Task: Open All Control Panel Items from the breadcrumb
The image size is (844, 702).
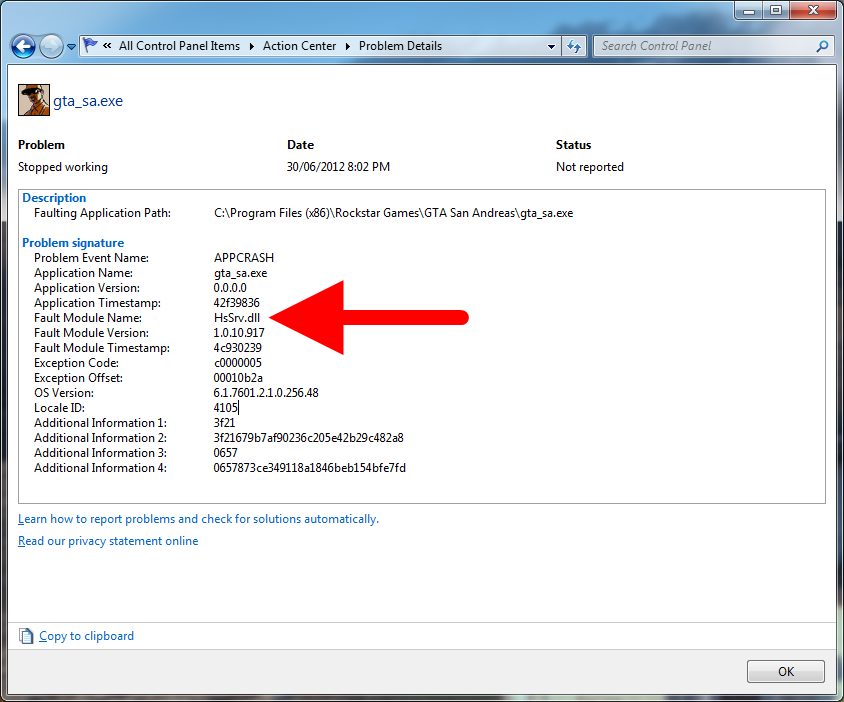Action: coord(180,46)
